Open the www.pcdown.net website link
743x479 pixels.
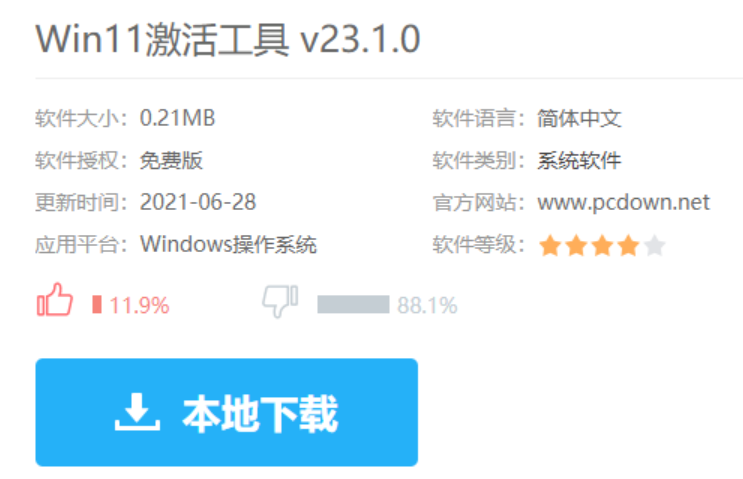[623, 203]
